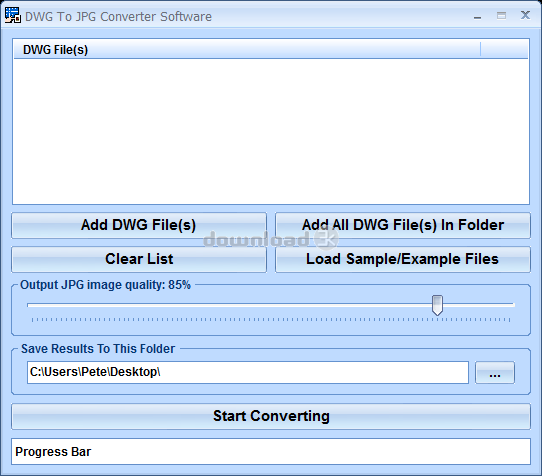Click the empty DWG file list area

click(x=271, y=131)
